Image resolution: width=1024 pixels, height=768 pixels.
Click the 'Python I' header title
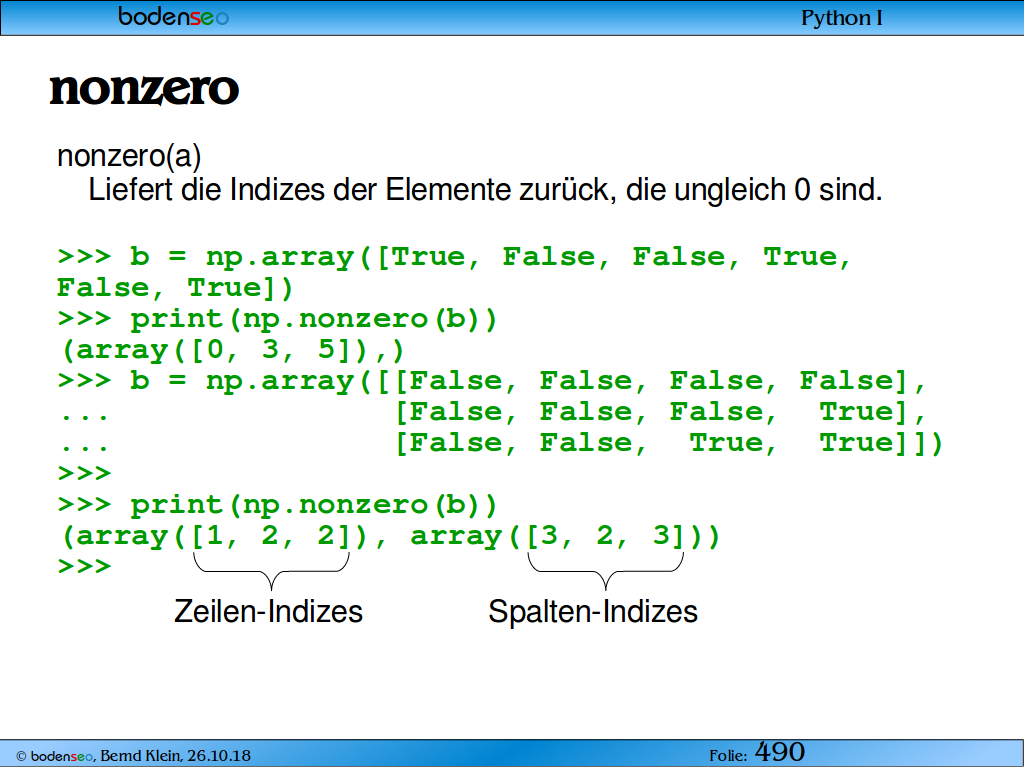pos(842,18)
